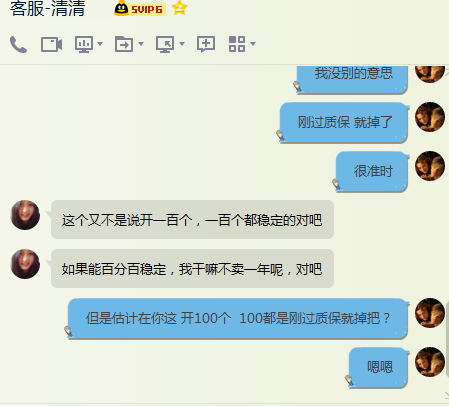Expand dropdown arrow beside remote desktop icon
The image size is (449, 406).
pyautogui.click(x=182, y=44)
